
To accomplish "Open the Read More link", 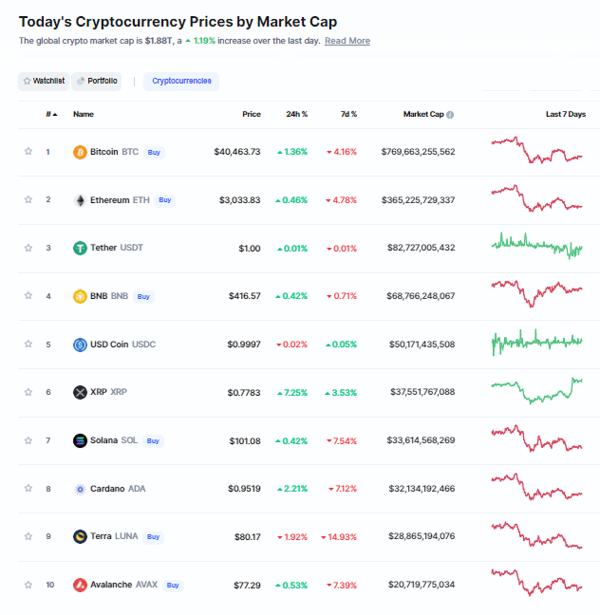I will point(347,41).
